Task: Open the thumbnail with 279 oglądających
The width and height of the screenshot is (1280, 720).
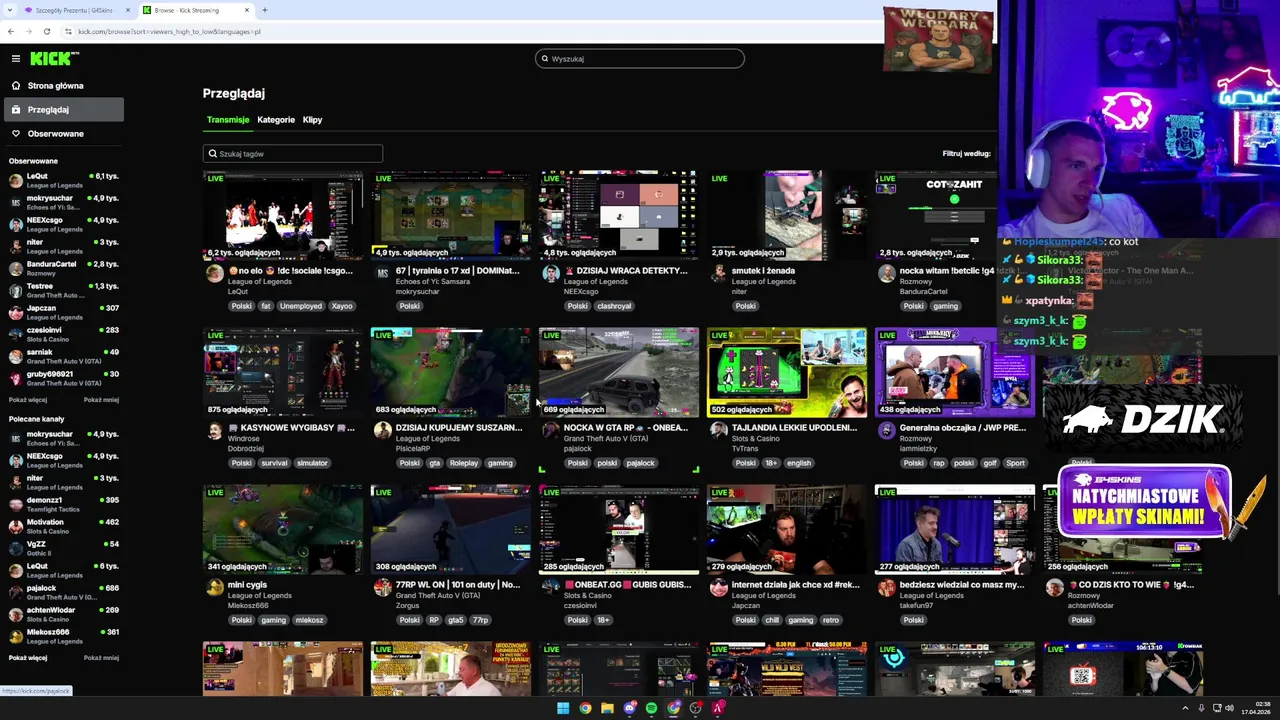Action: coord(787,529)
